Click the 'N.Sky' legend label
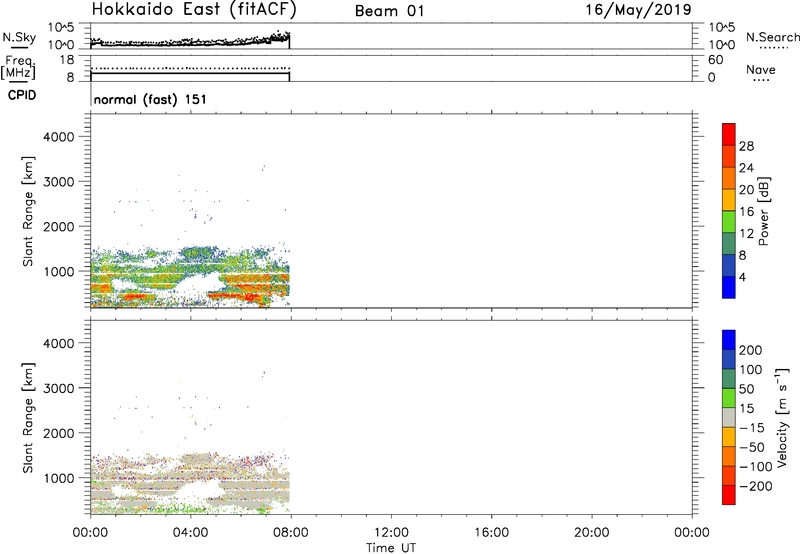 click(19, 37)
